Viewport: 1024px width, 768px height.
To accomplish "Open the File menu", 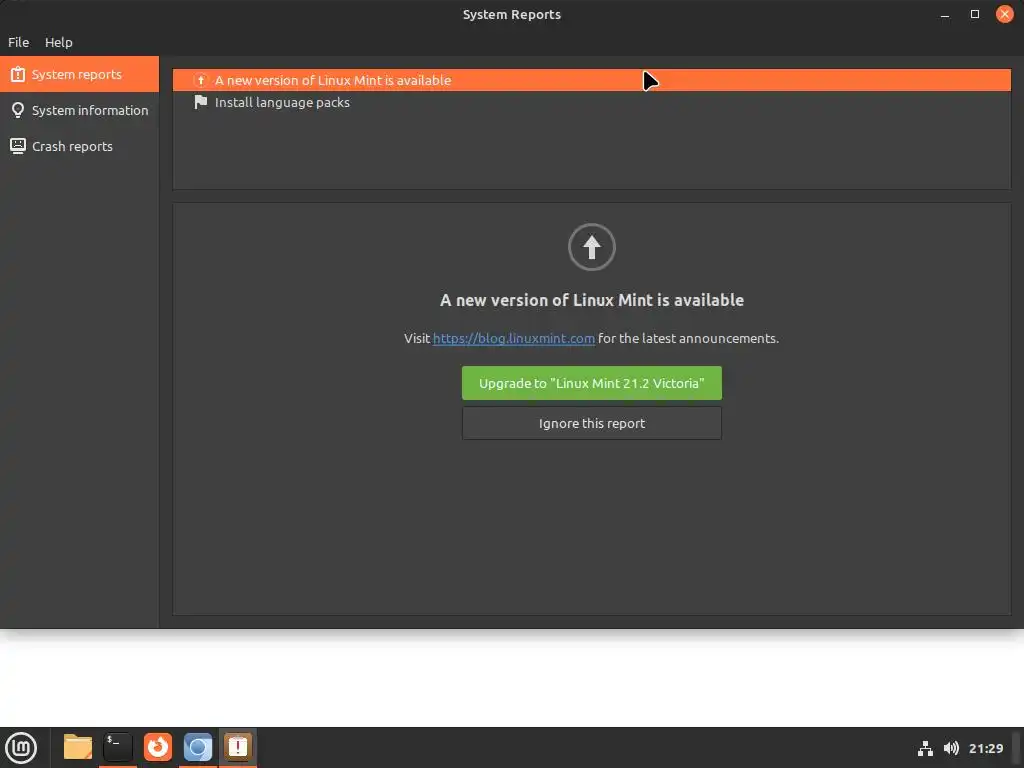I will [x=18, y=42].
